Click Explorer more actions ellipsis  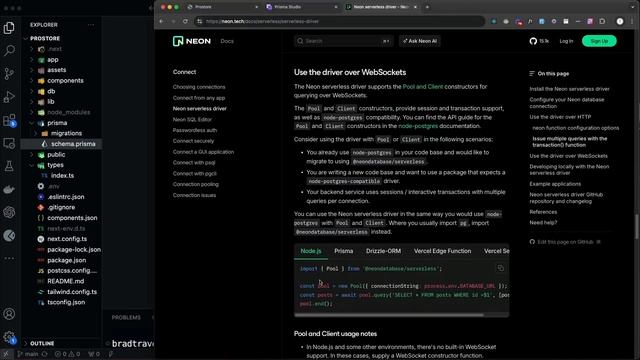click(91, 25)
